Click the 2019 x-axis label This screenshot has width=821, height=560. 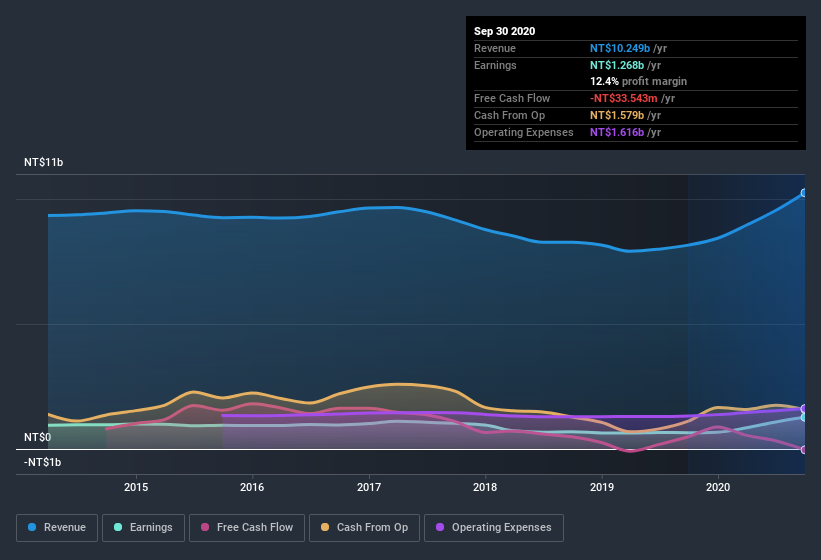602,487
